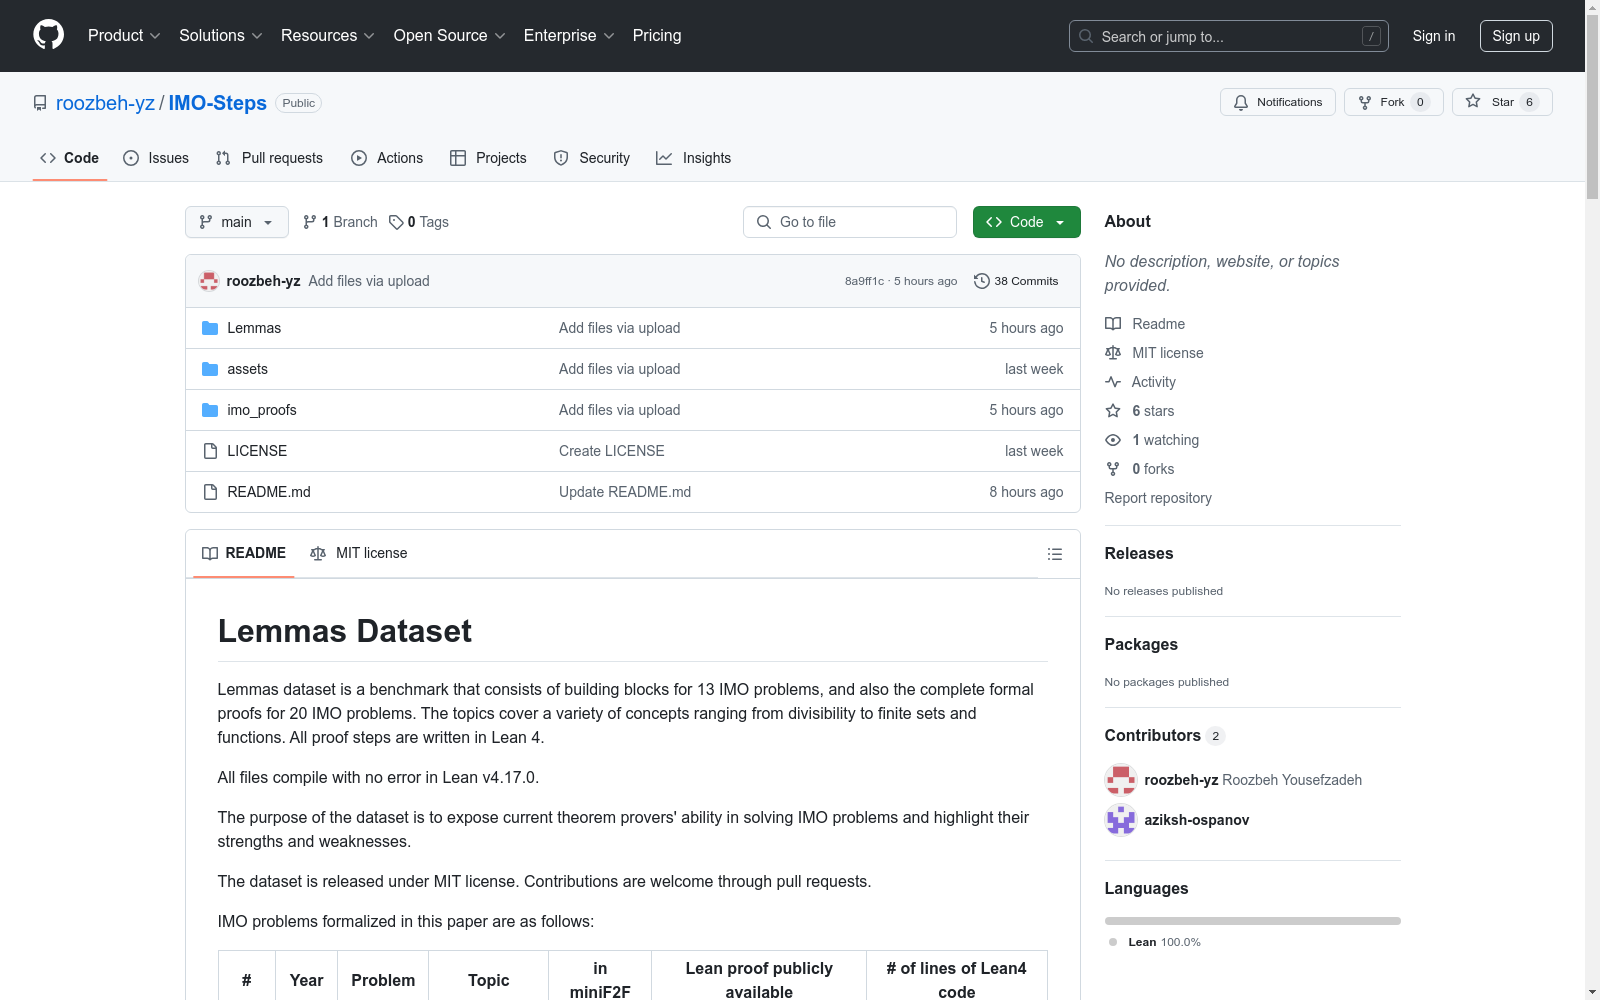Viewport: 1600px width, 1000px height.
Task: Expand the Open Source menu
Action: [x=450, y=36]
